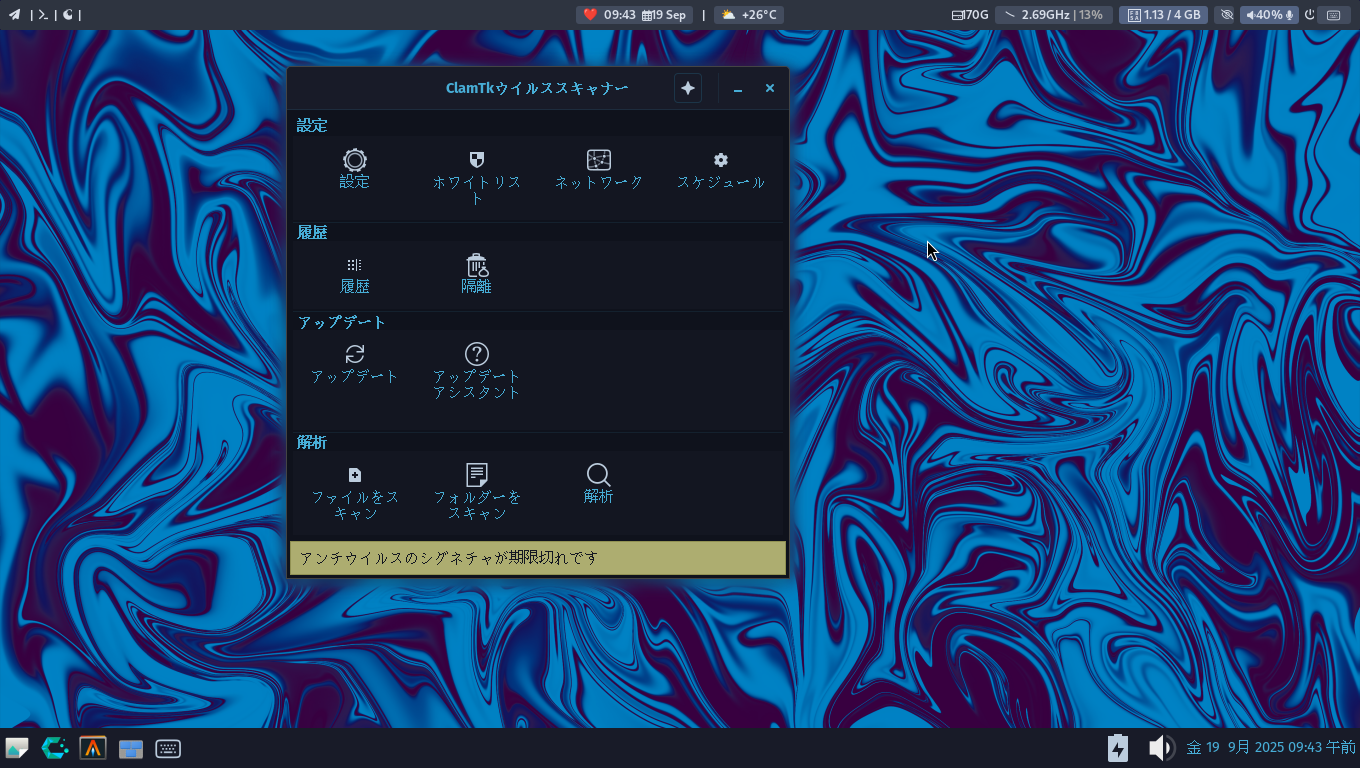Click the 70G disk usage indicator

pyautogui.click(x=971, y=15)
